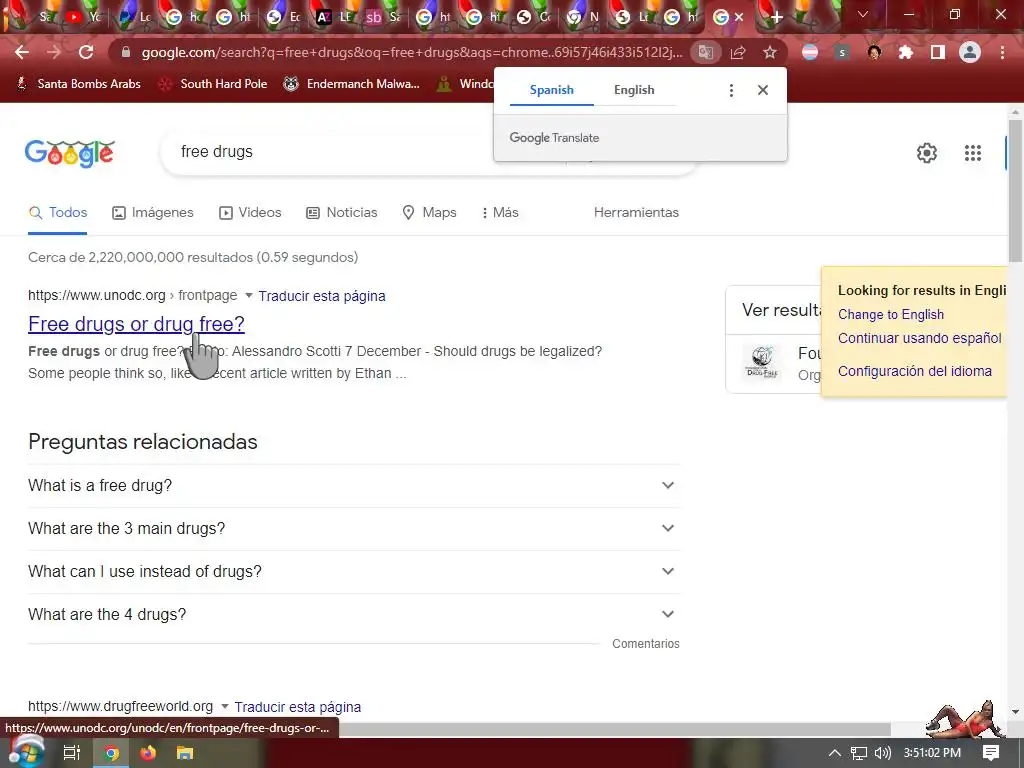The height and width of the screenshot is (768, 1024).
Task: Open the Endermanch Malwa... bookmark
Action: pos(351,84)
